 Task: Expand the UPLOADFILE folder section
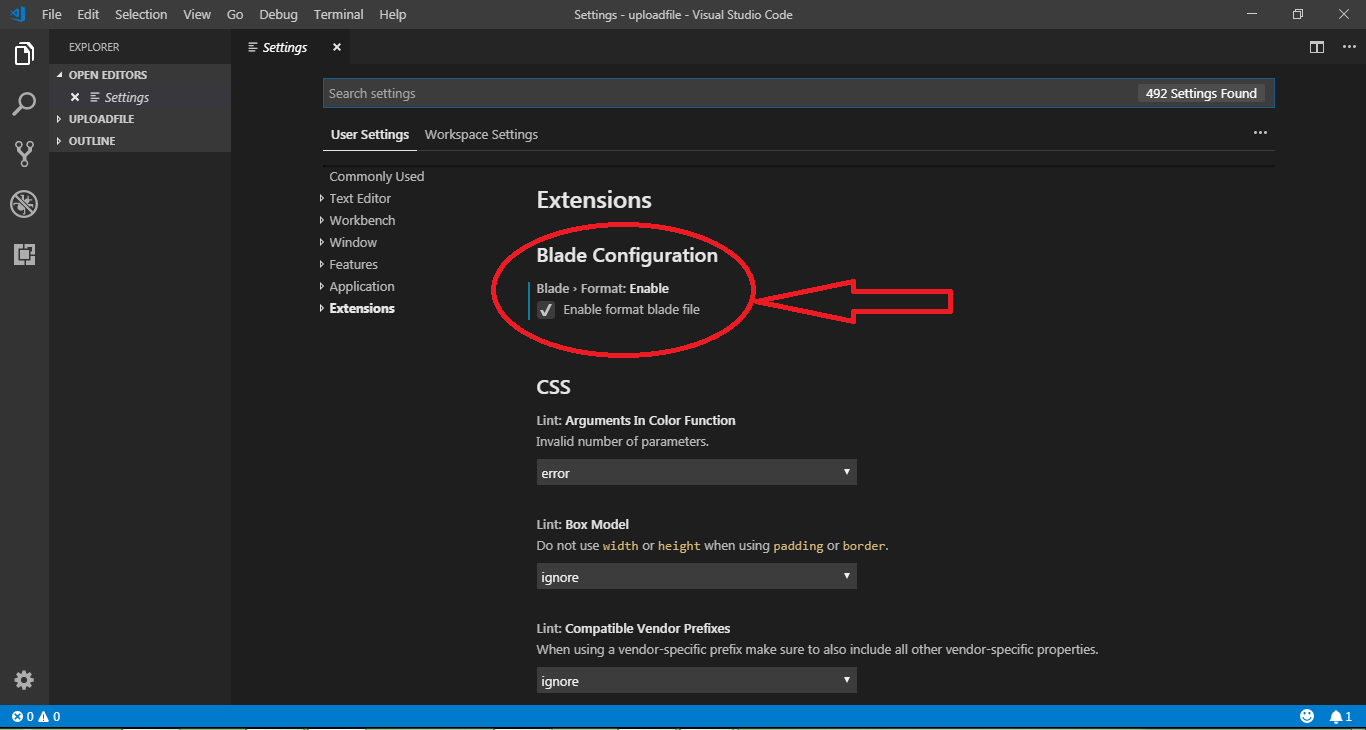(x=100, y=119)
